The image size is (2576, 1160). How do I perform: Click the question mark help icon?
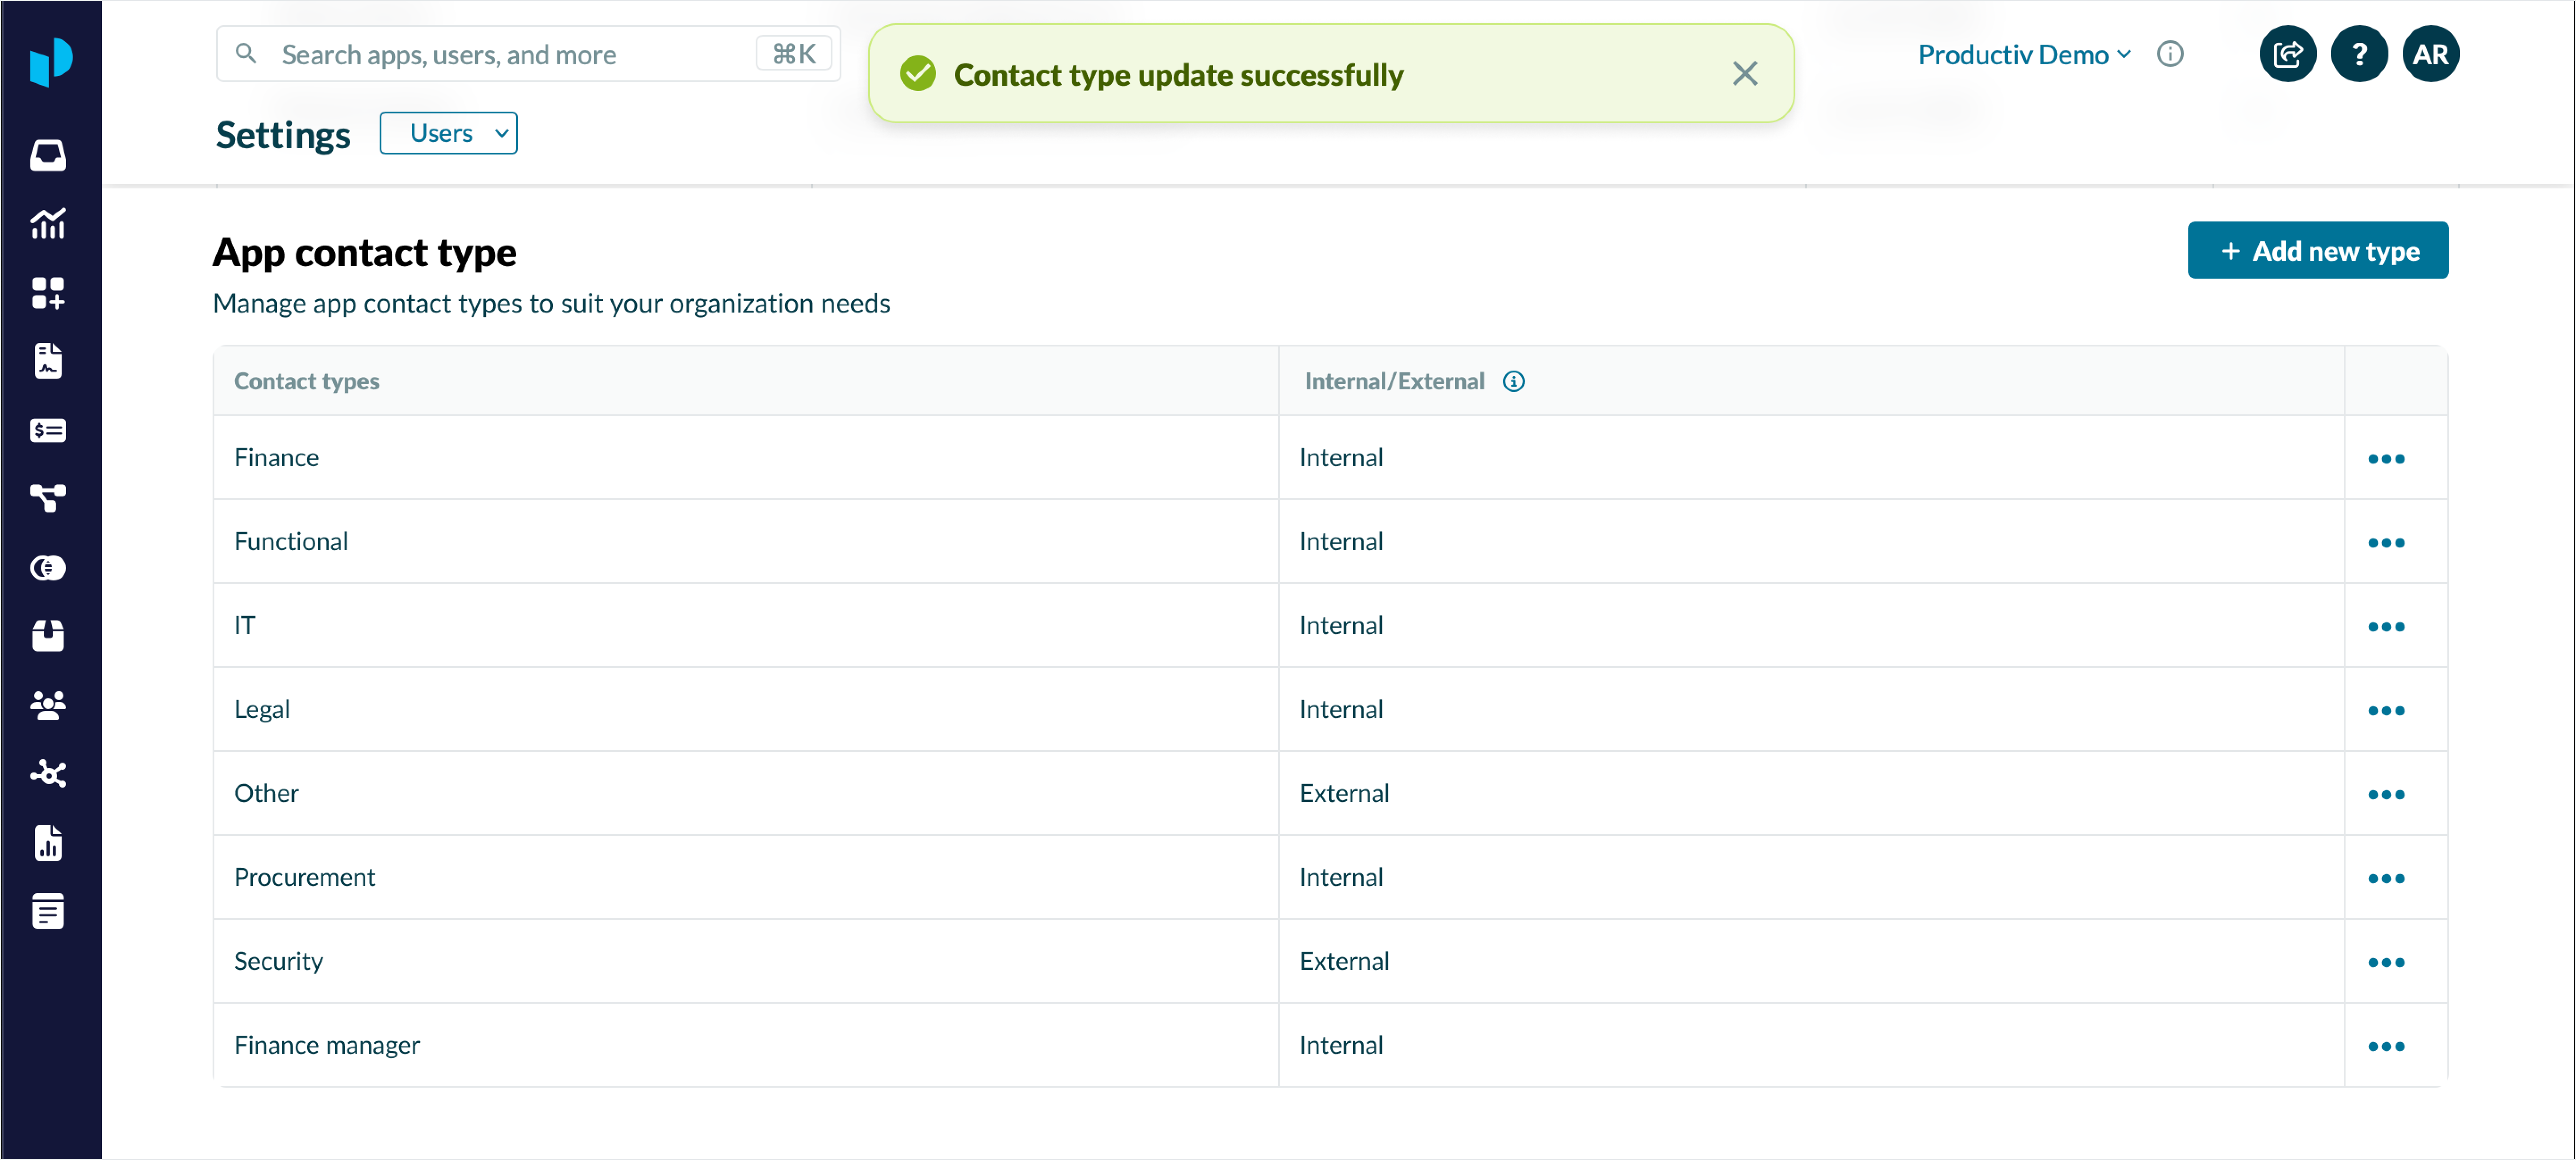[x=2358, y=54]
